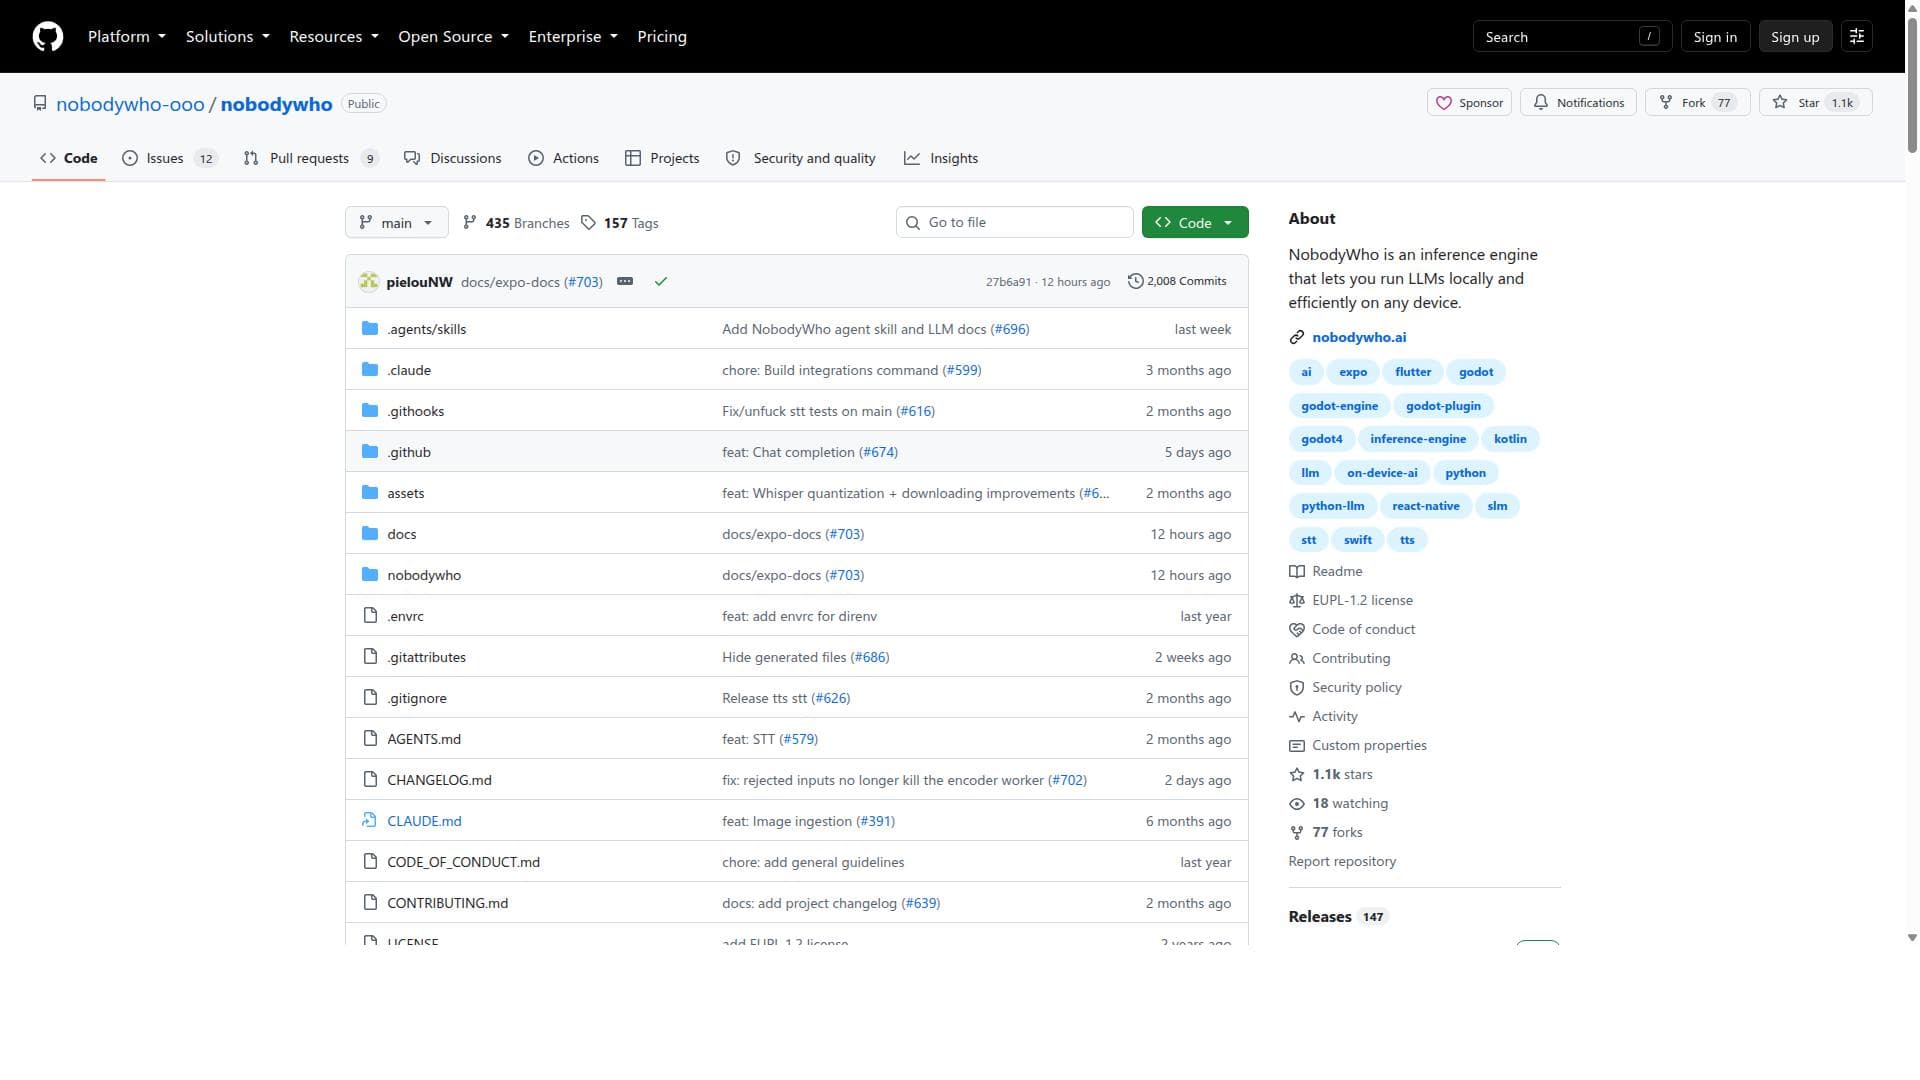Screen dimensions: 1920x1080
Task: Click the .claude folder icon
Action: coord(370,370)
